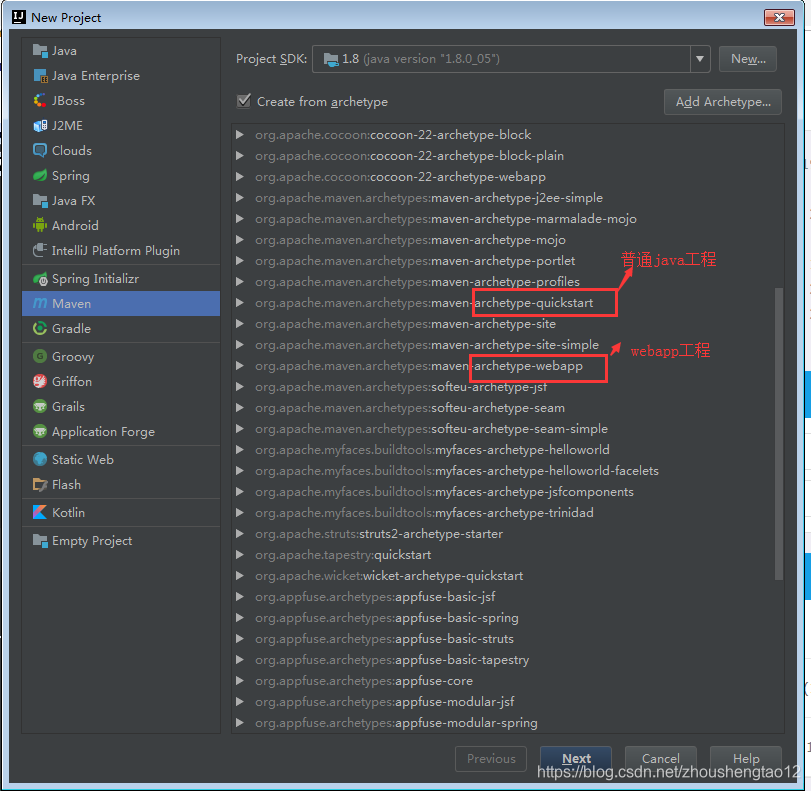
Task: Select the Gradle icon
Action: click(x=40, y=329)
